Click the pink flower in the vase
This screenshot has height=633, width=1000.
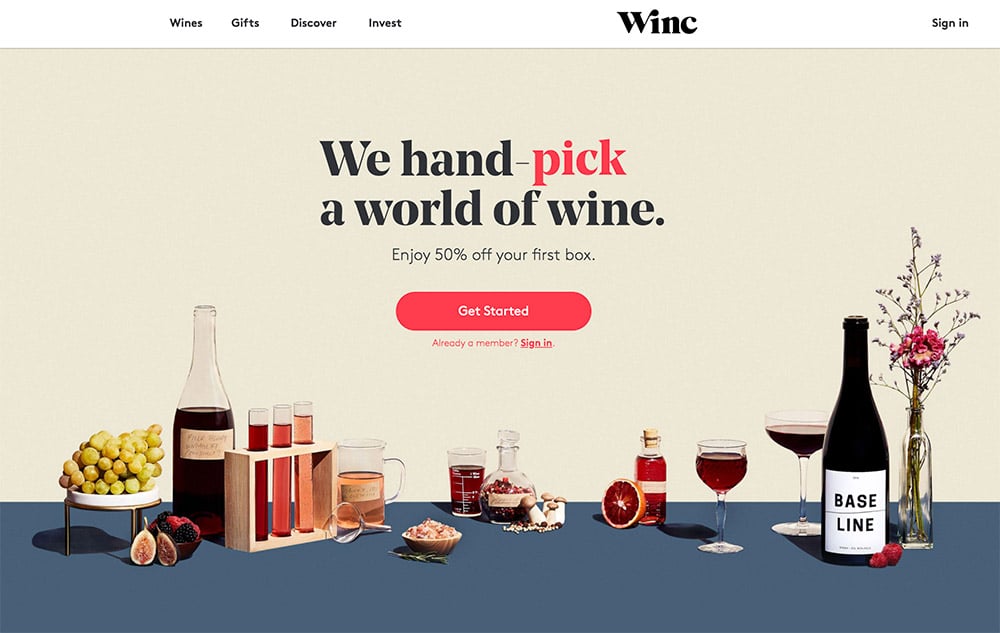click(x=920, y=348)
